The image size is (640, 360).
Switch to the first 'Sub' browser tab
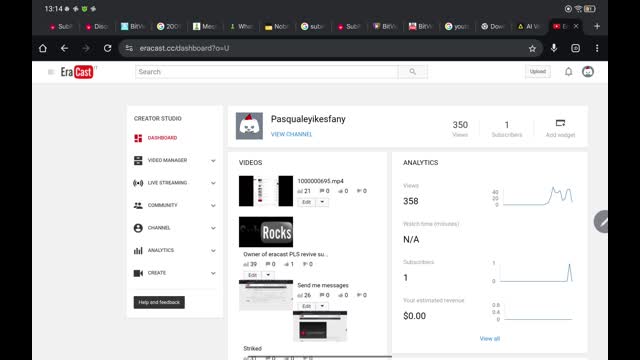coord(60,26)
